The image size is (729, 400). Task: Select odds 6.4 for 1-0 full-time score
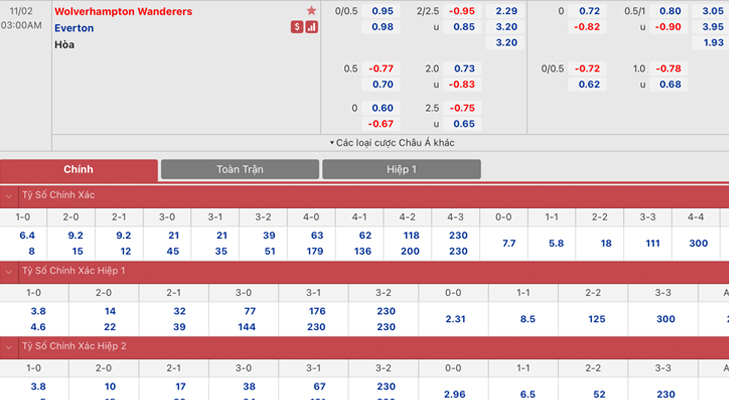point(27,235)
